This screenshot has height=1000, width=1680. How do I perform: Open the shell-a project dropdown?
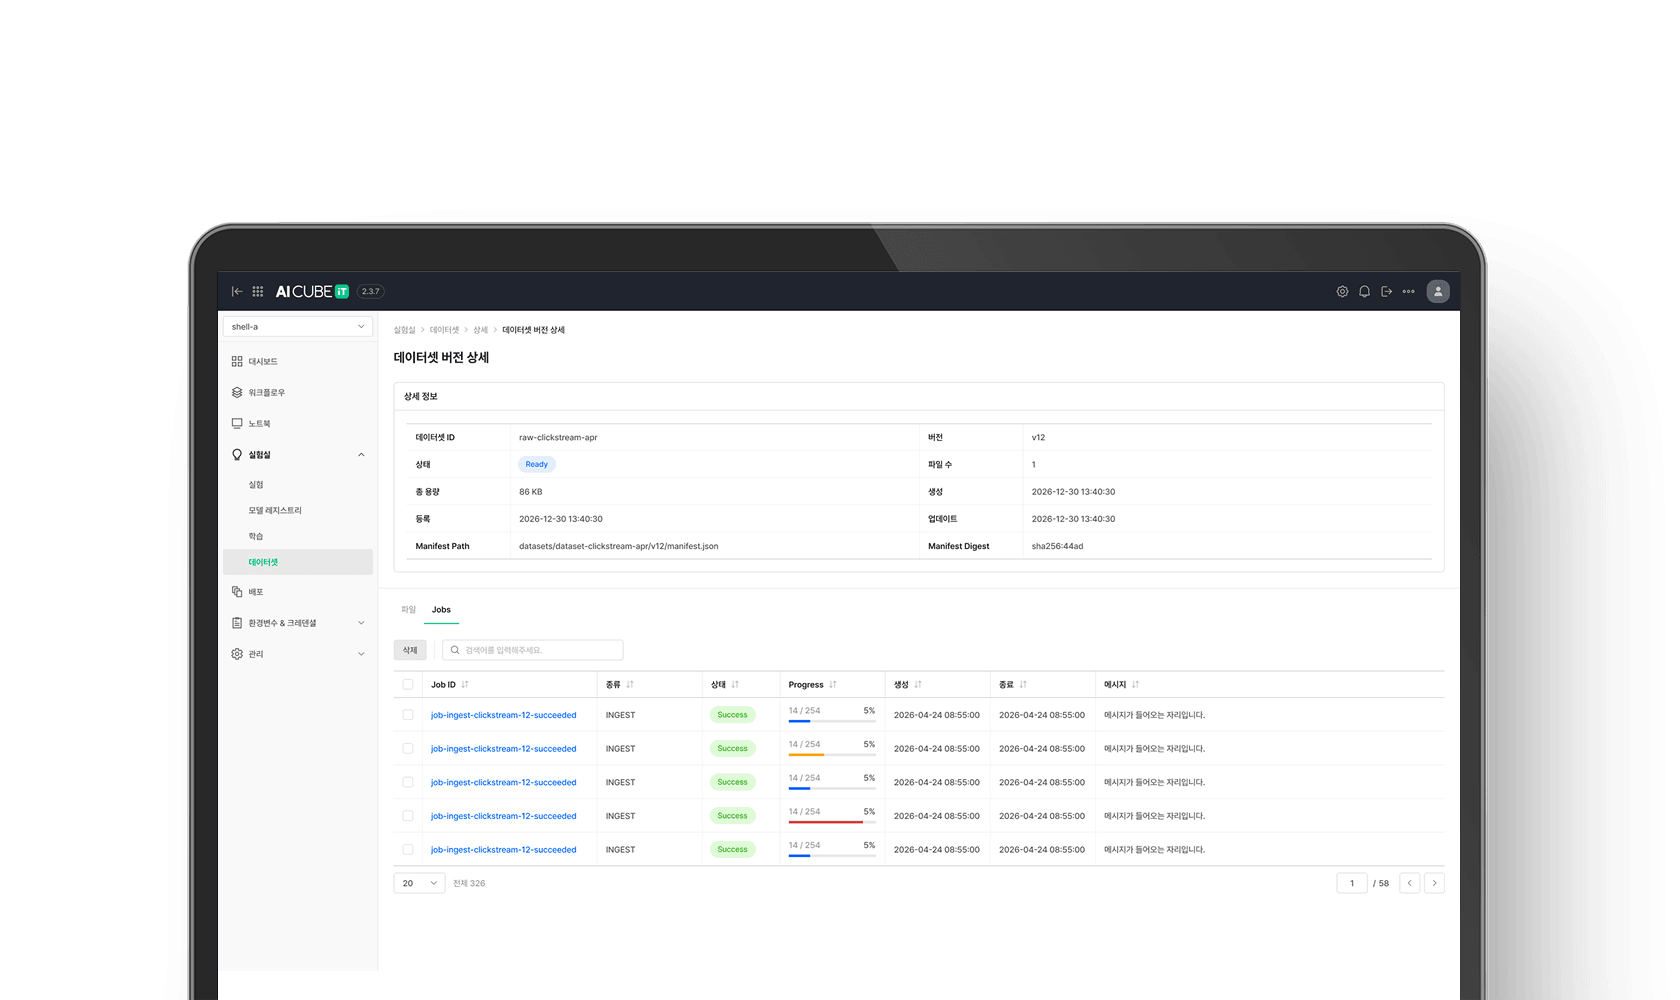[298, 326]
